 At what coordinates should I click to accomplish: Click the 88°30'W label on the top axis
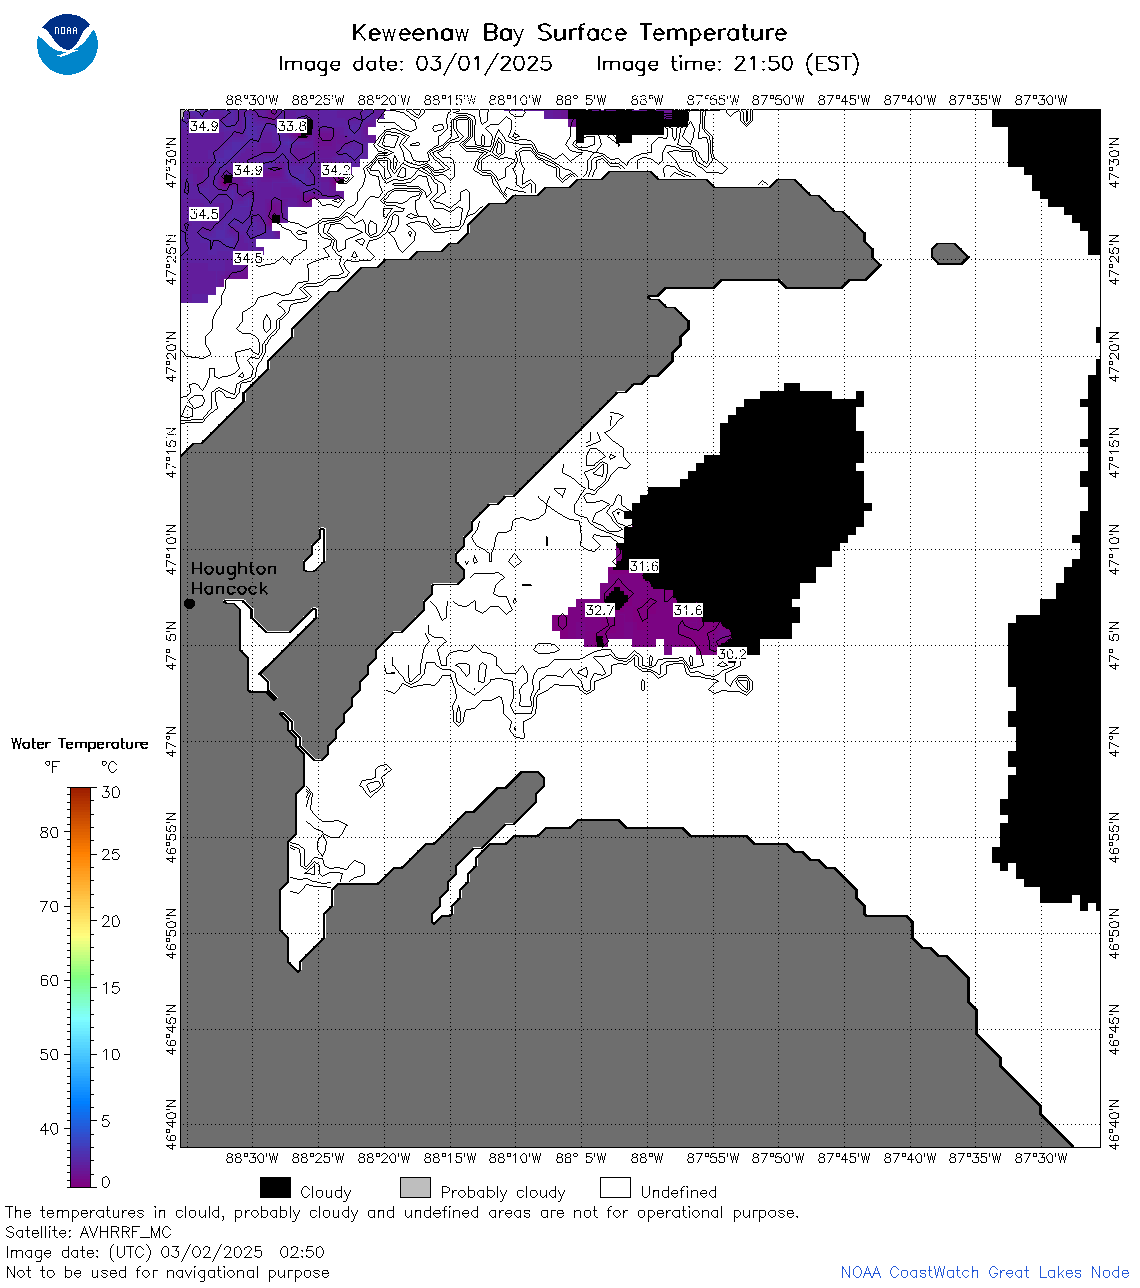pos(251,100)
